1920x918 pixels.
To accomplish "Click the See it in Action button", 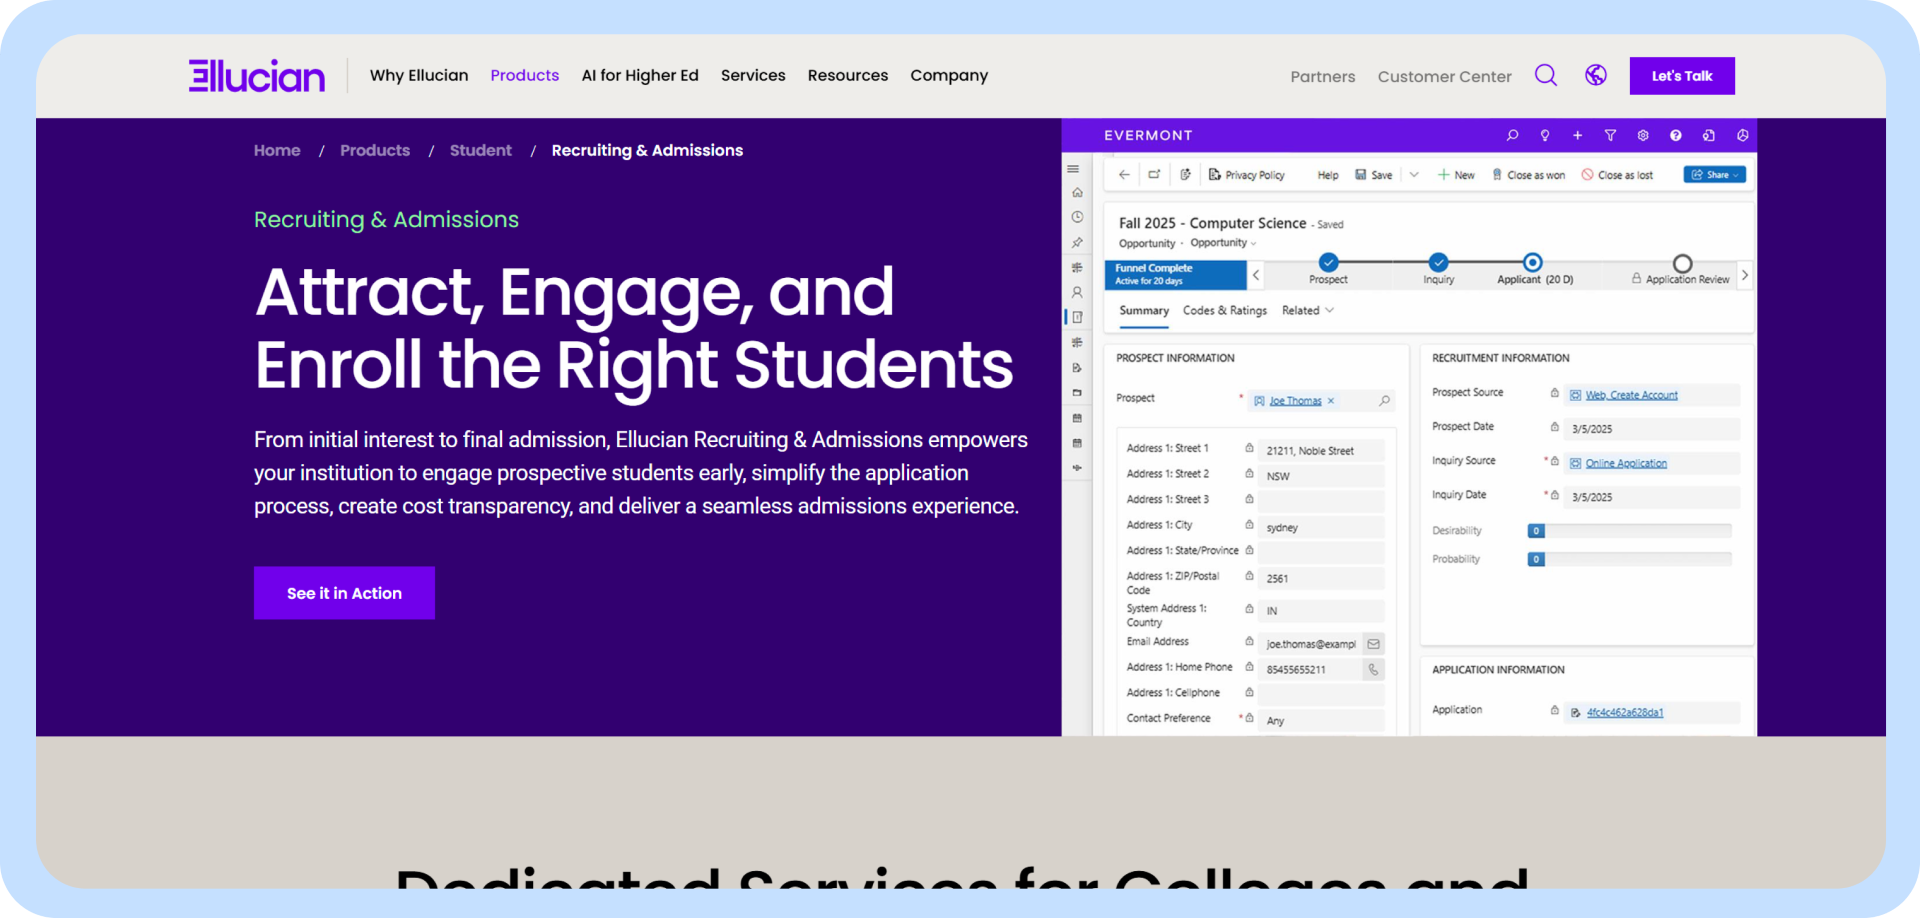I will tap(344, 593).
